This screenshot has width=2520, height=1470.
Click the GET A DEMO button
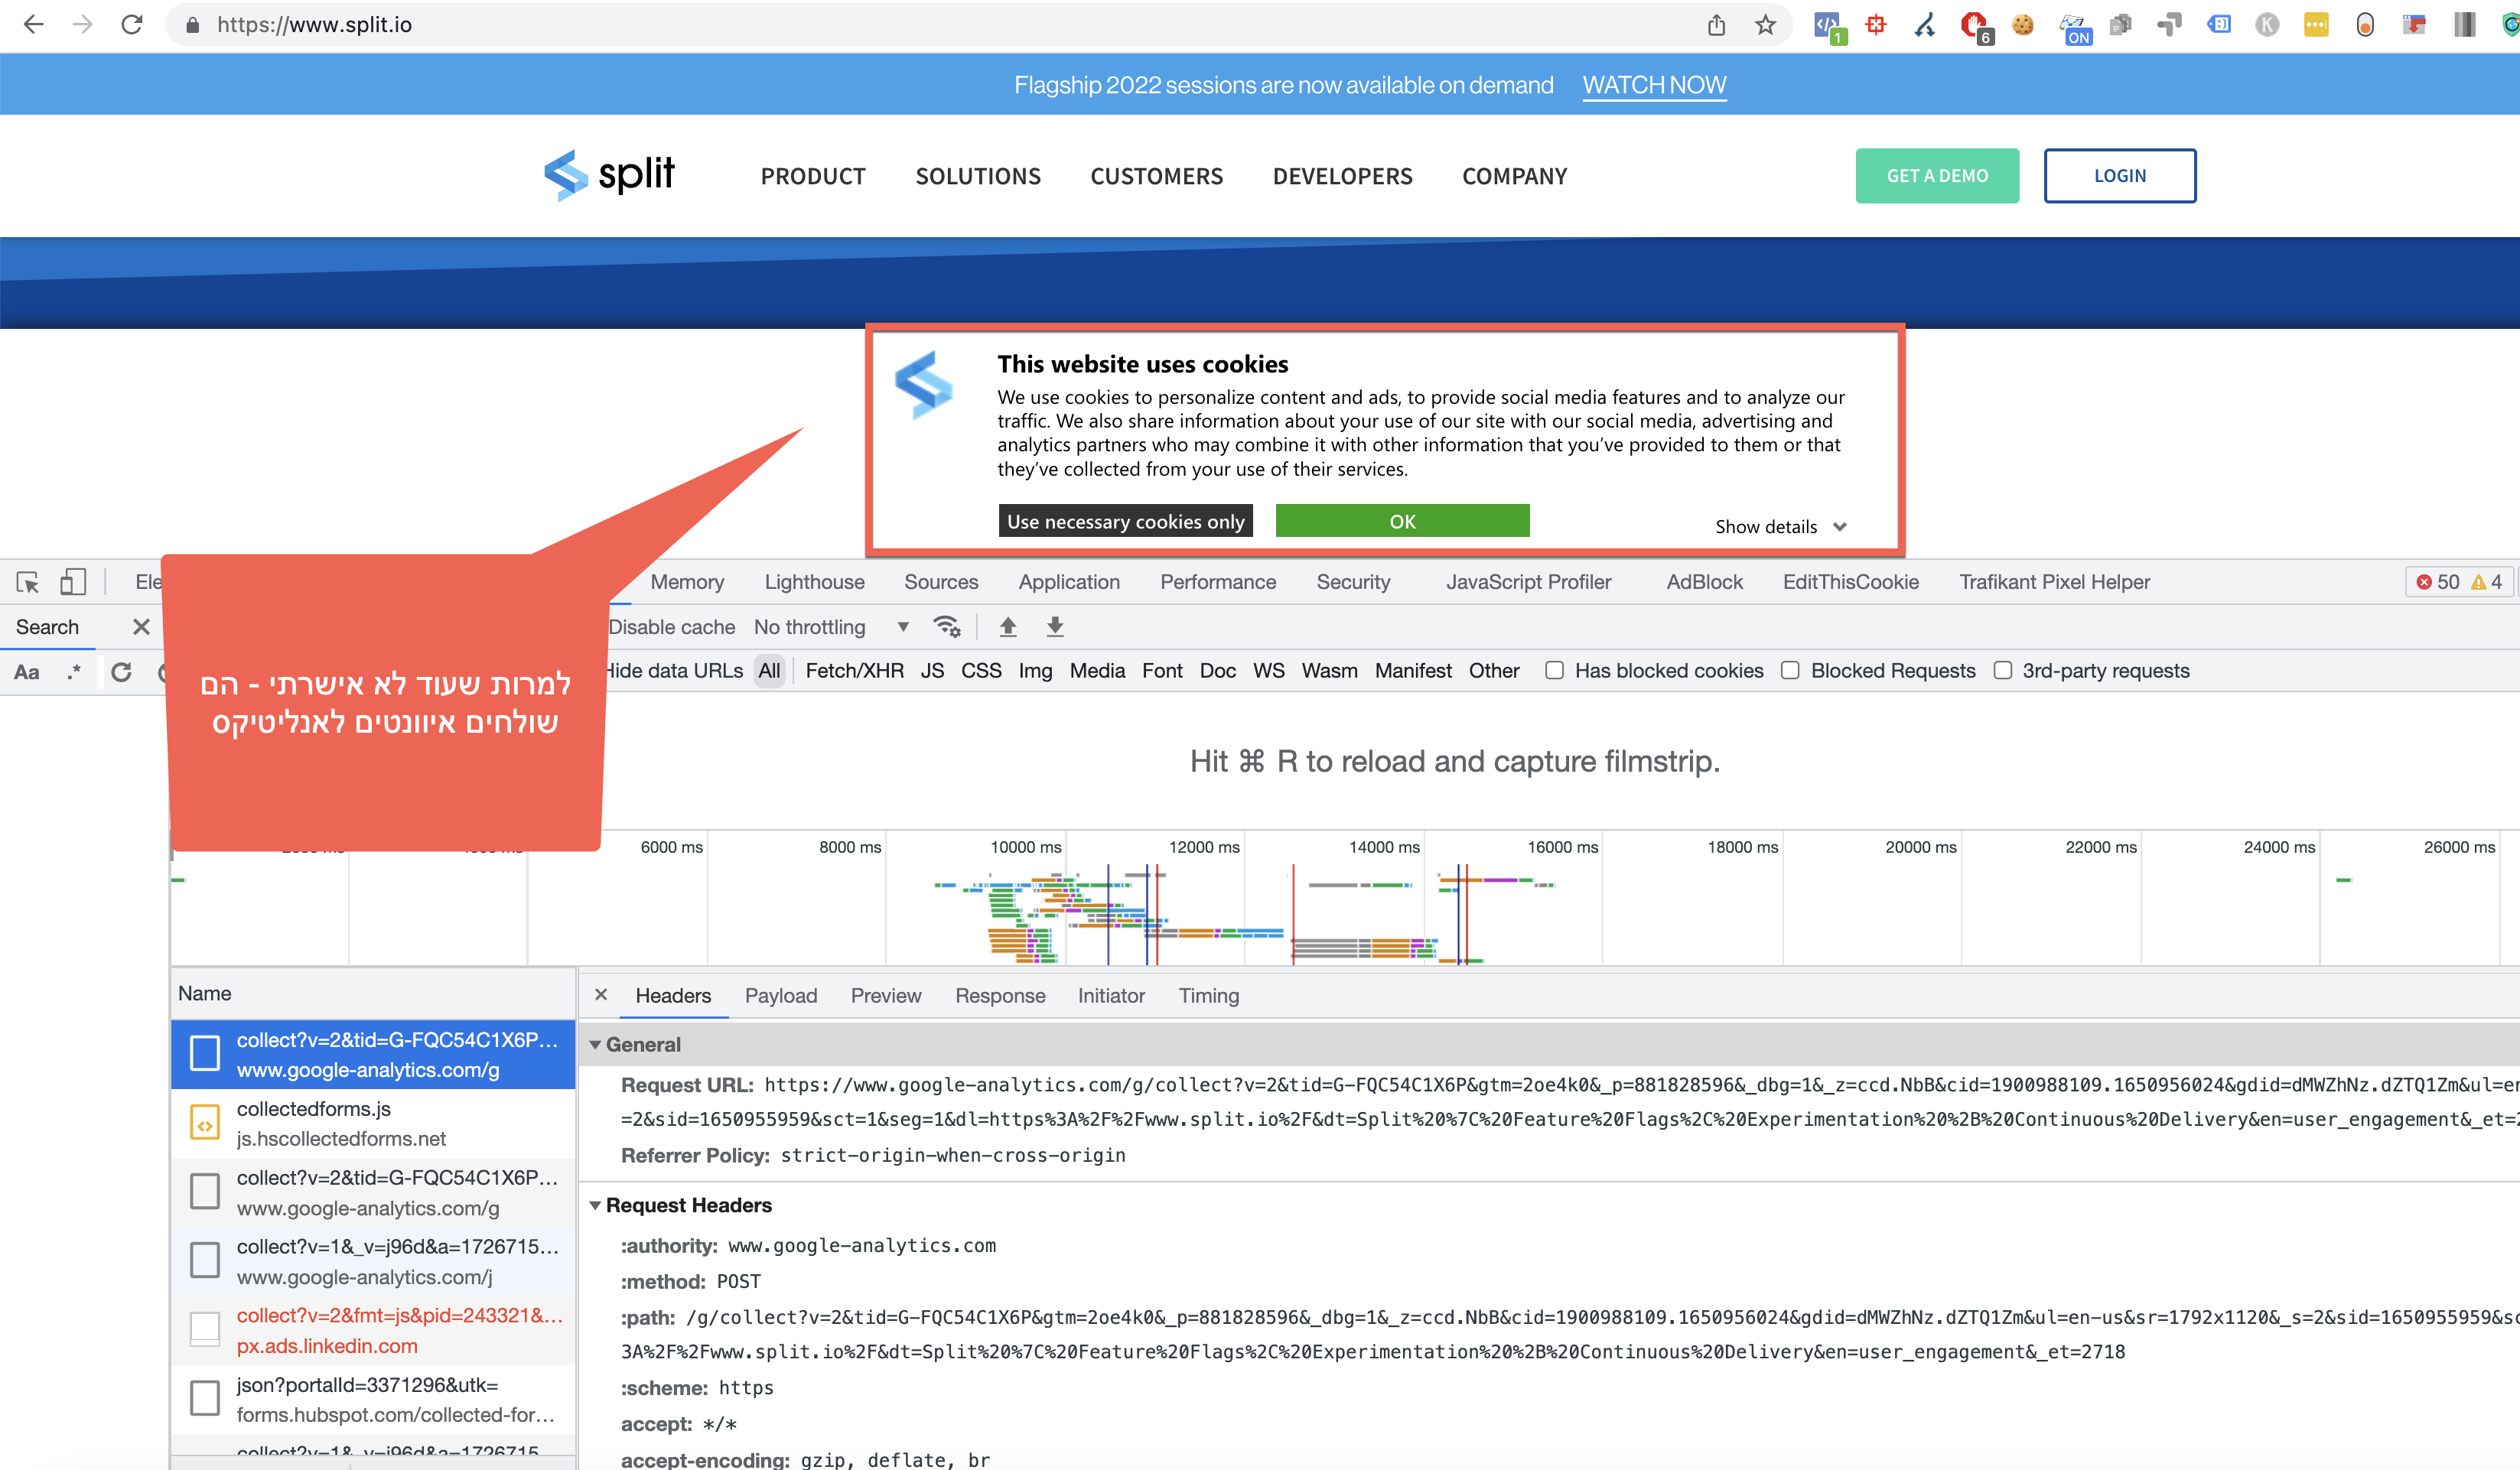1937,176
